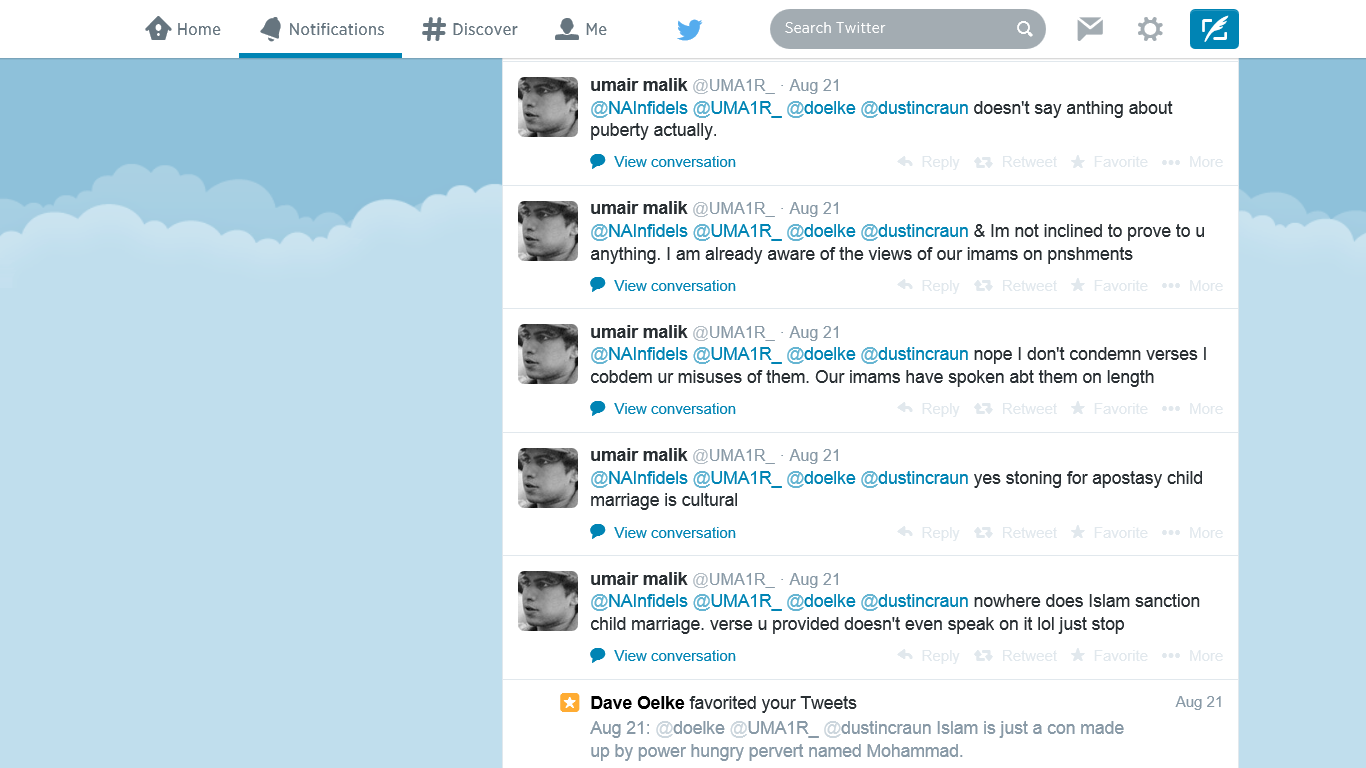1366x768 pixels.
Task: Go to the Home tab
Action: pyautogui.click(x=183, y=29)
